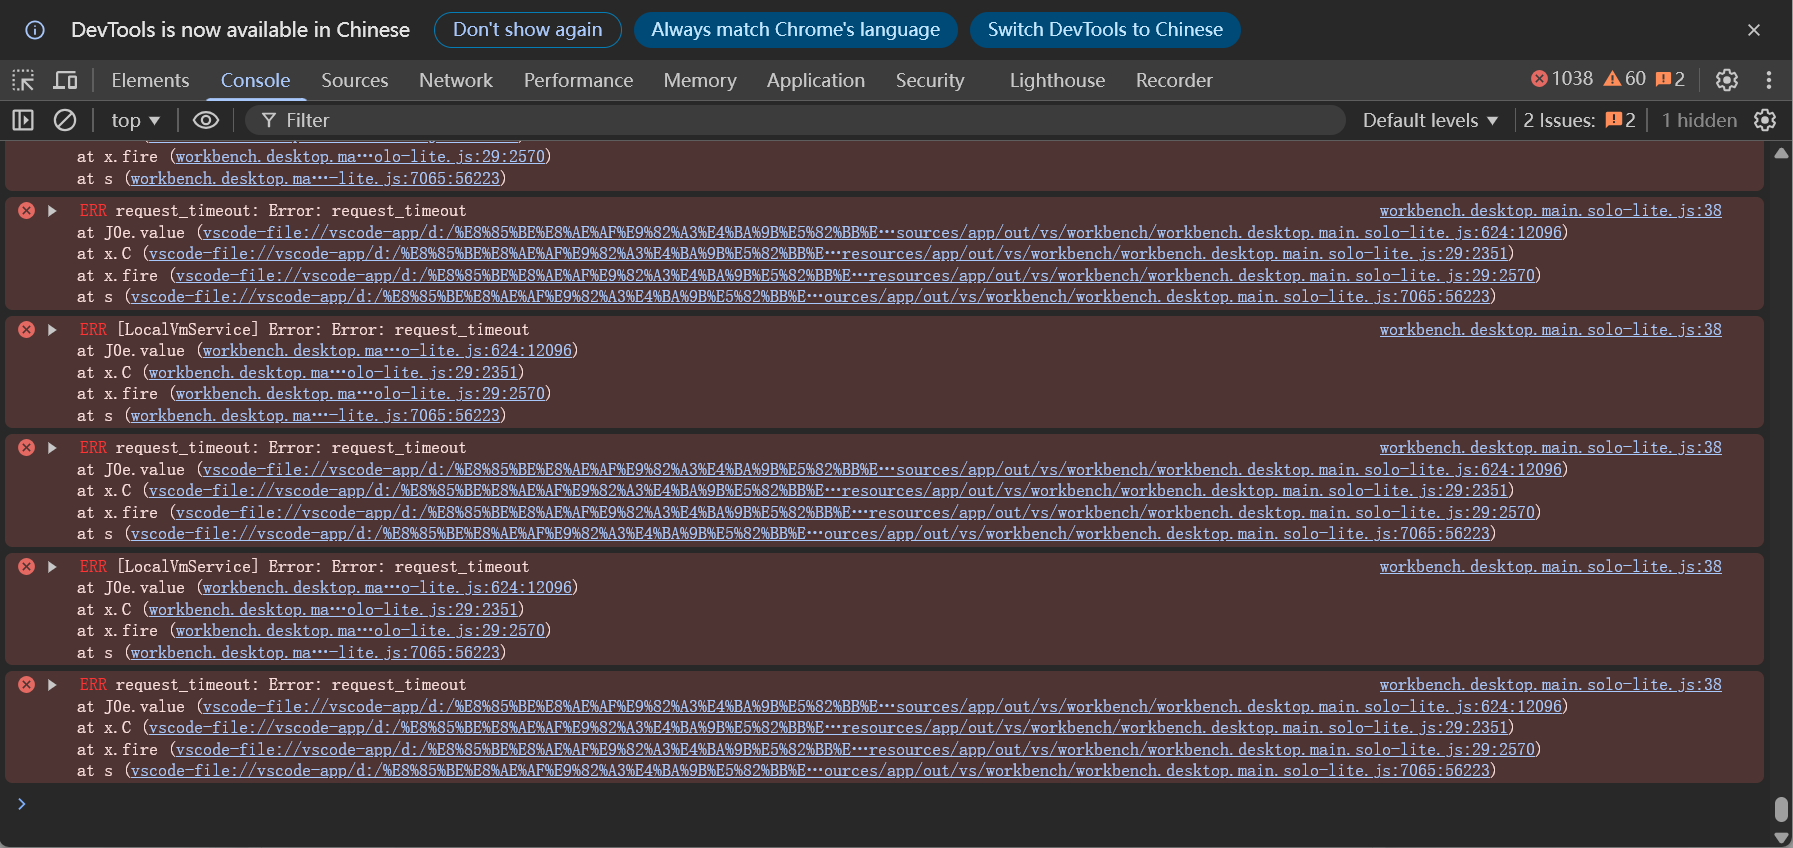
Task: Switch to the Performance tab
Action: 578,80
